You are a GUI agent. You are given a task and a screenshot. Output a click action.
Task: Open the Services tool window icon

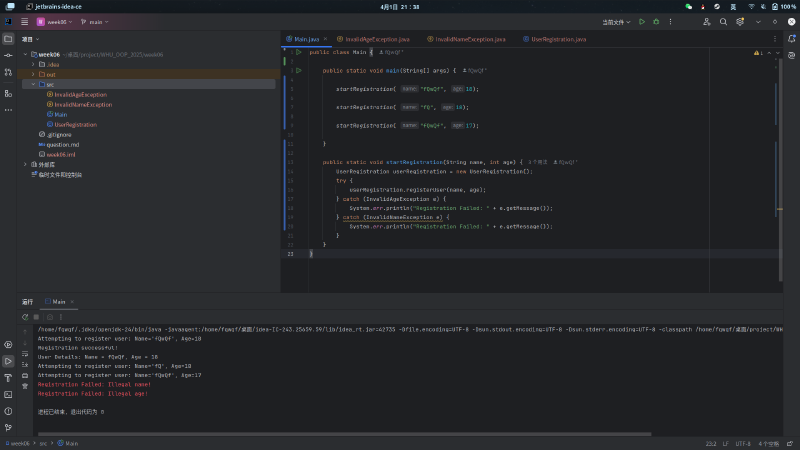pos(8,344)
